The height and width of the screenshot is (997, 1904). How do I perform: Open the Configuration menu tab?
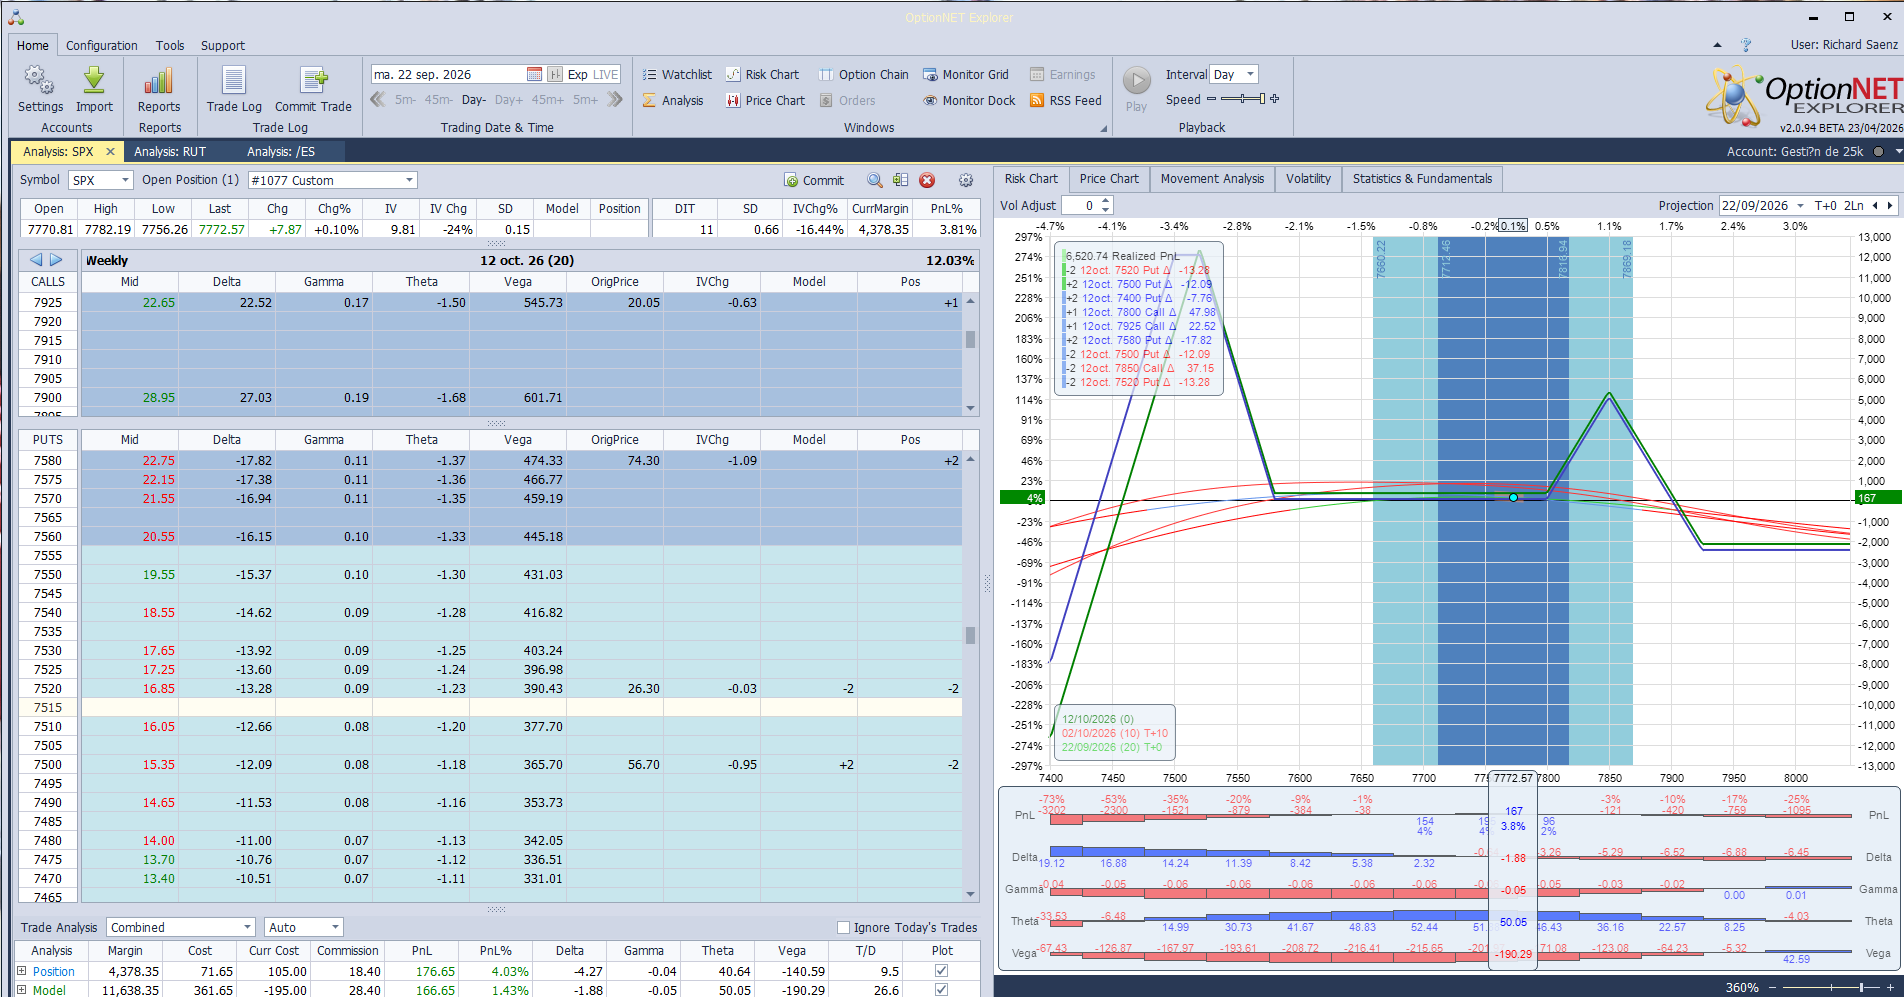pos(102,45)
